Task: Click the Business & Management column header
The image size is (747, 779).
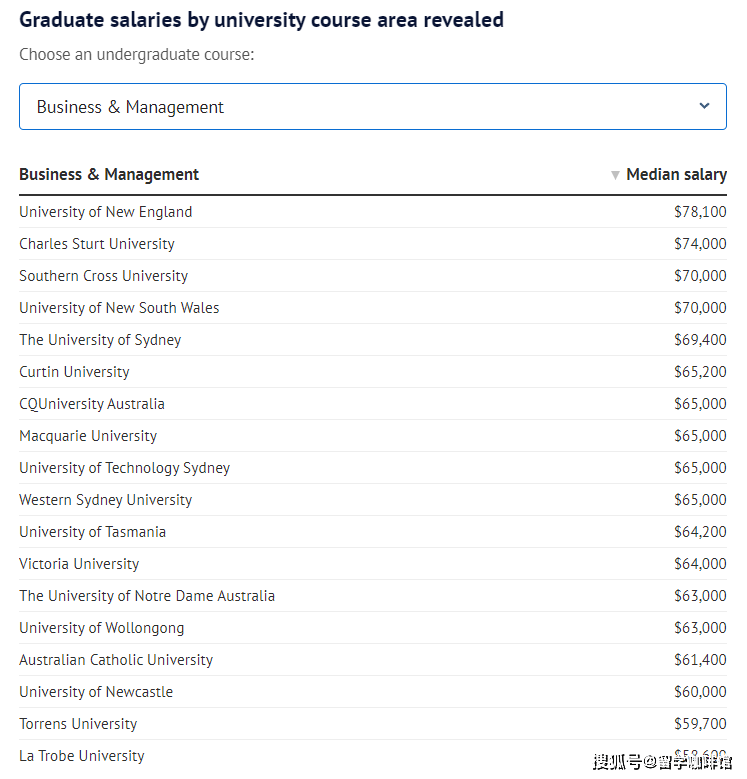Action: click(x=109, y=174)
